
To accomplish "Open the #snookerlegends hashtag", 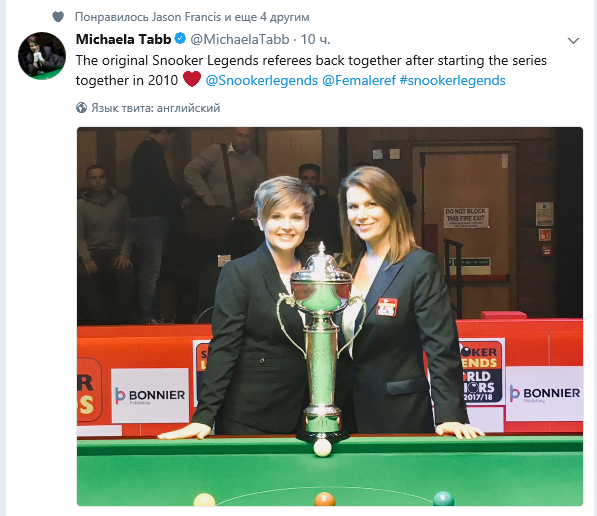I will [453, 80].
